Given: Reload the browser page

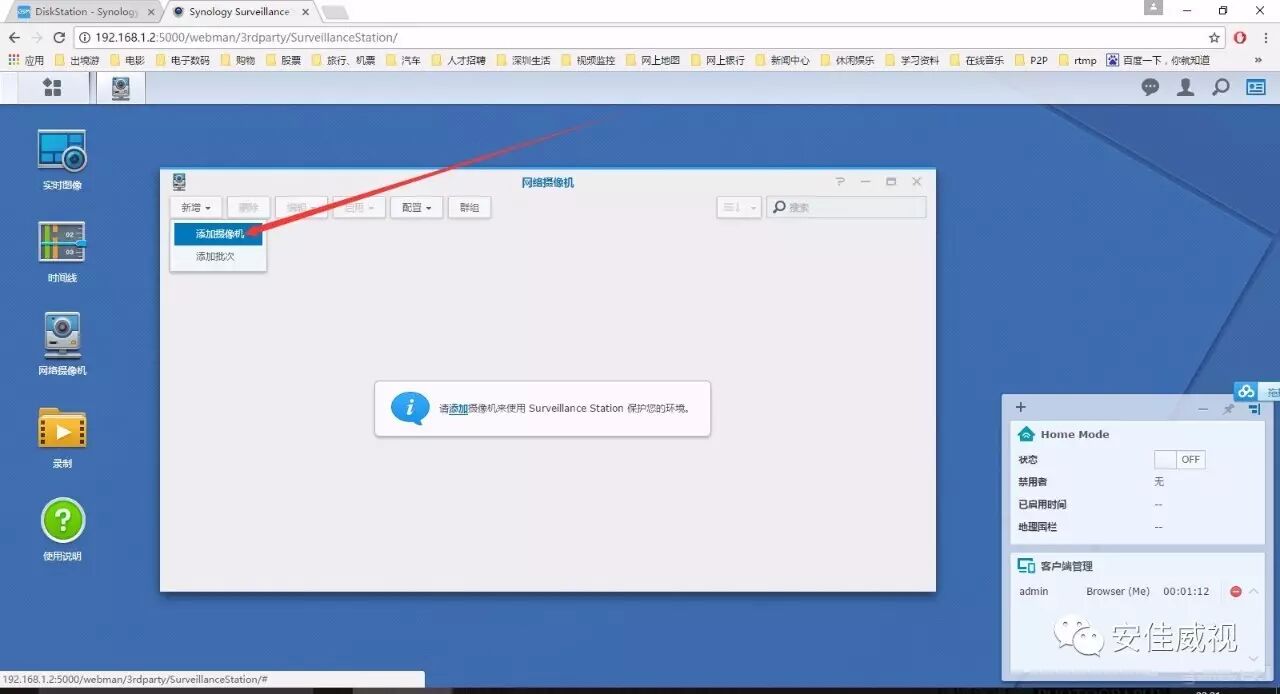Looking at the screenshot, I should (x=59, y=37).
